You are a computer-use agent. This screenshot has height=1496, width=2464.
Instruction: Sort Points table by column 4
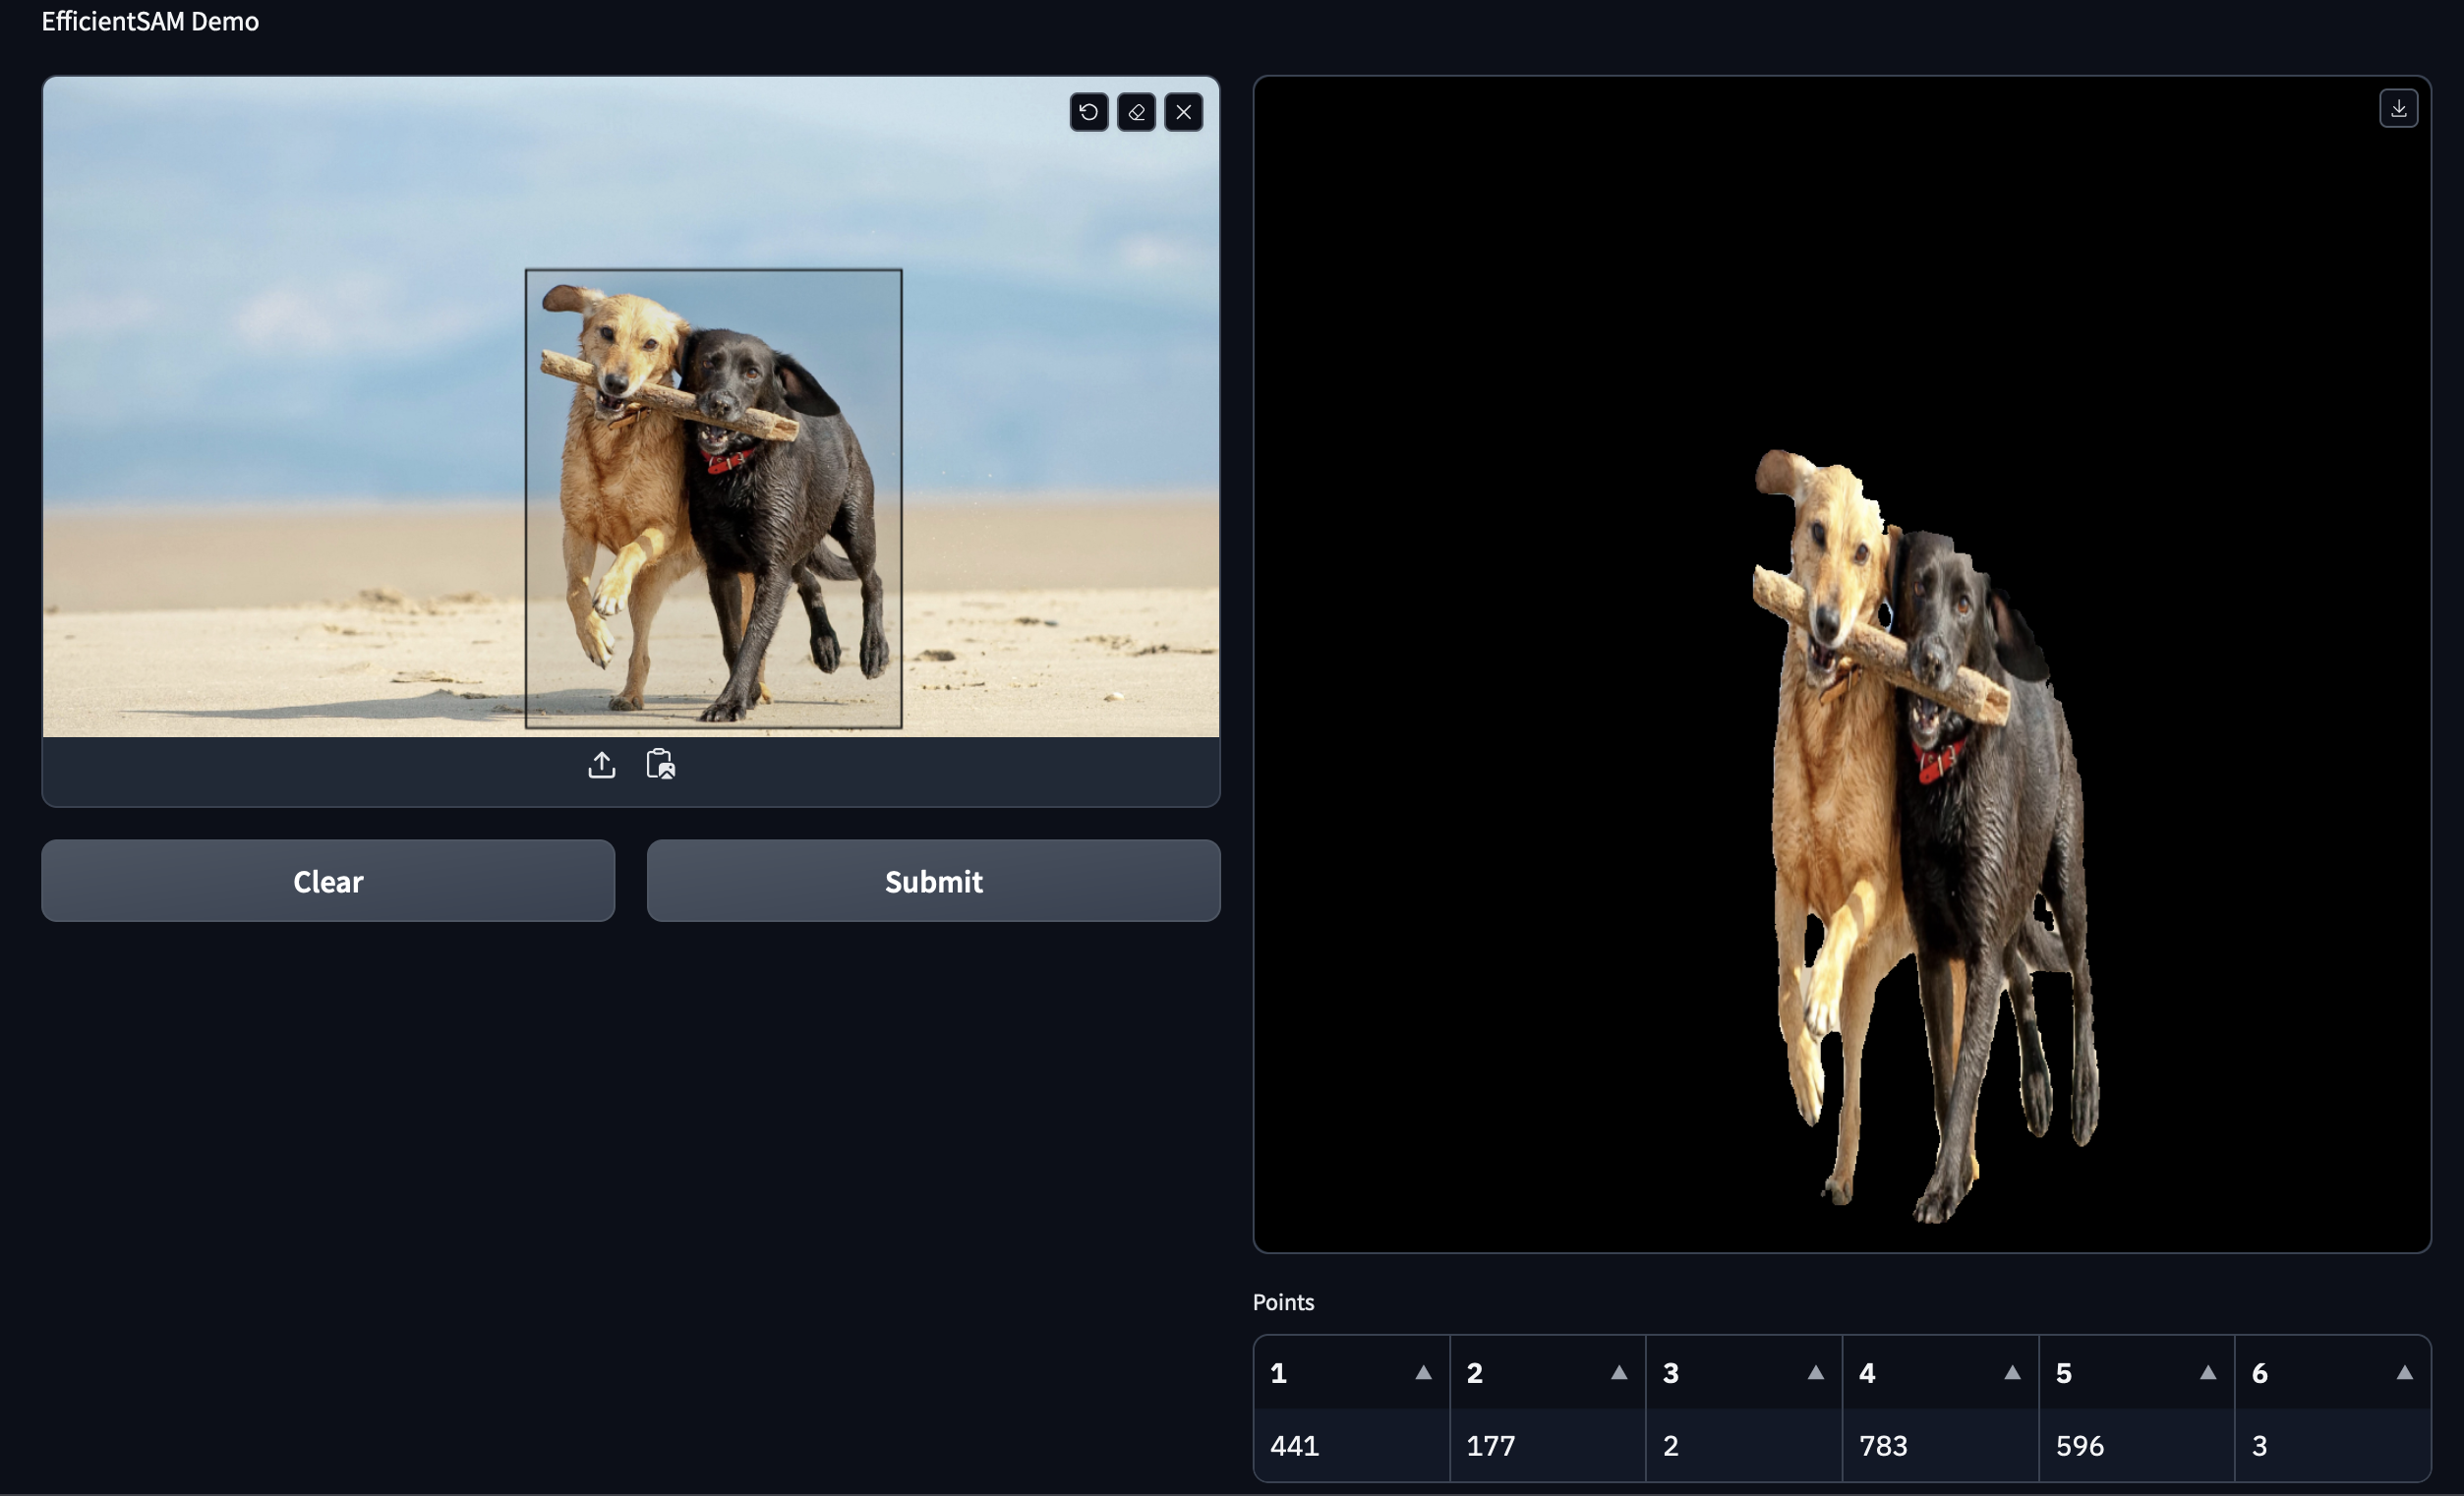[x=2011, y=1373]
